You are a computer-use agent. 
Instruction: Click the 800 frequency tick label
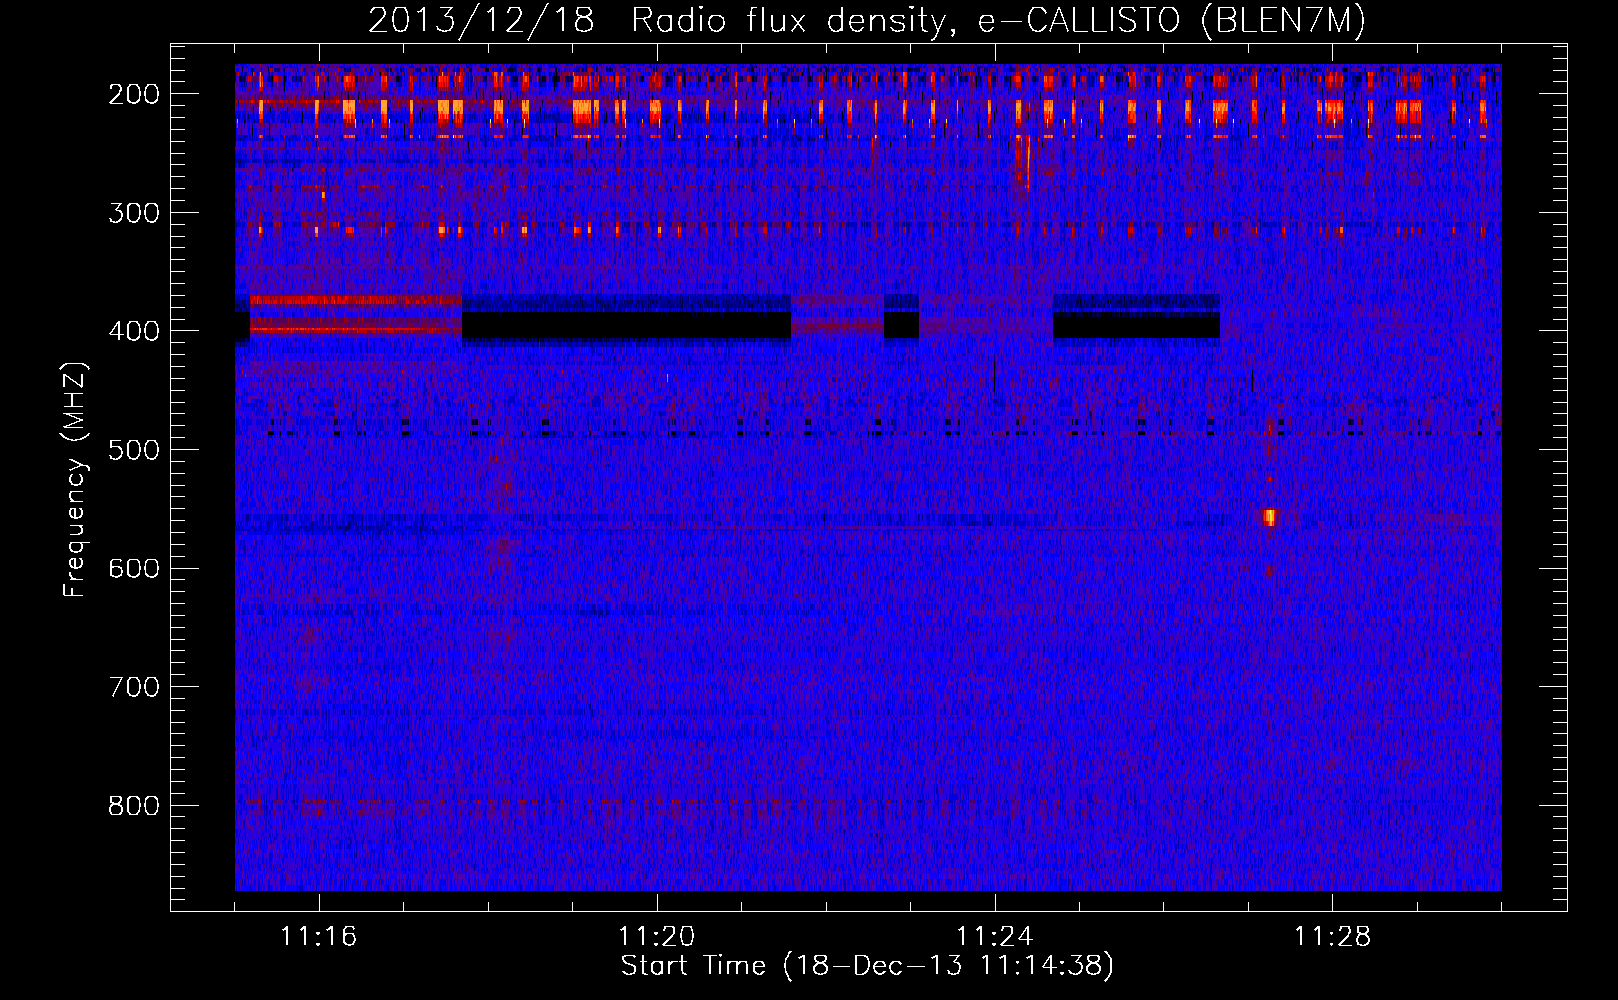point(134,806)
